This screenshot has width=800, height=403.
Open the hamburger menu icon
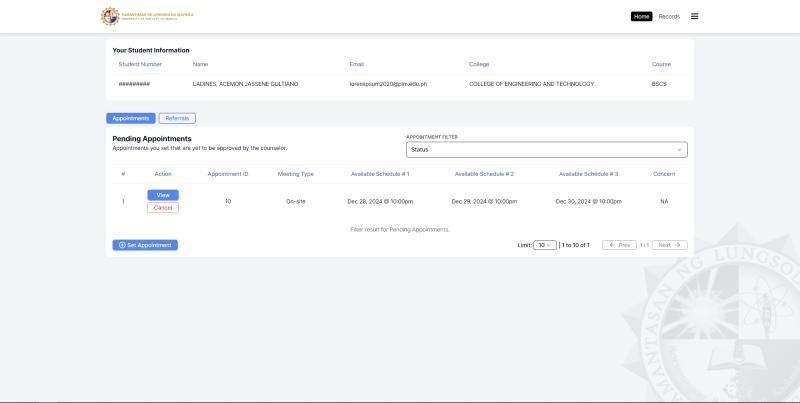tap(694, 16)
